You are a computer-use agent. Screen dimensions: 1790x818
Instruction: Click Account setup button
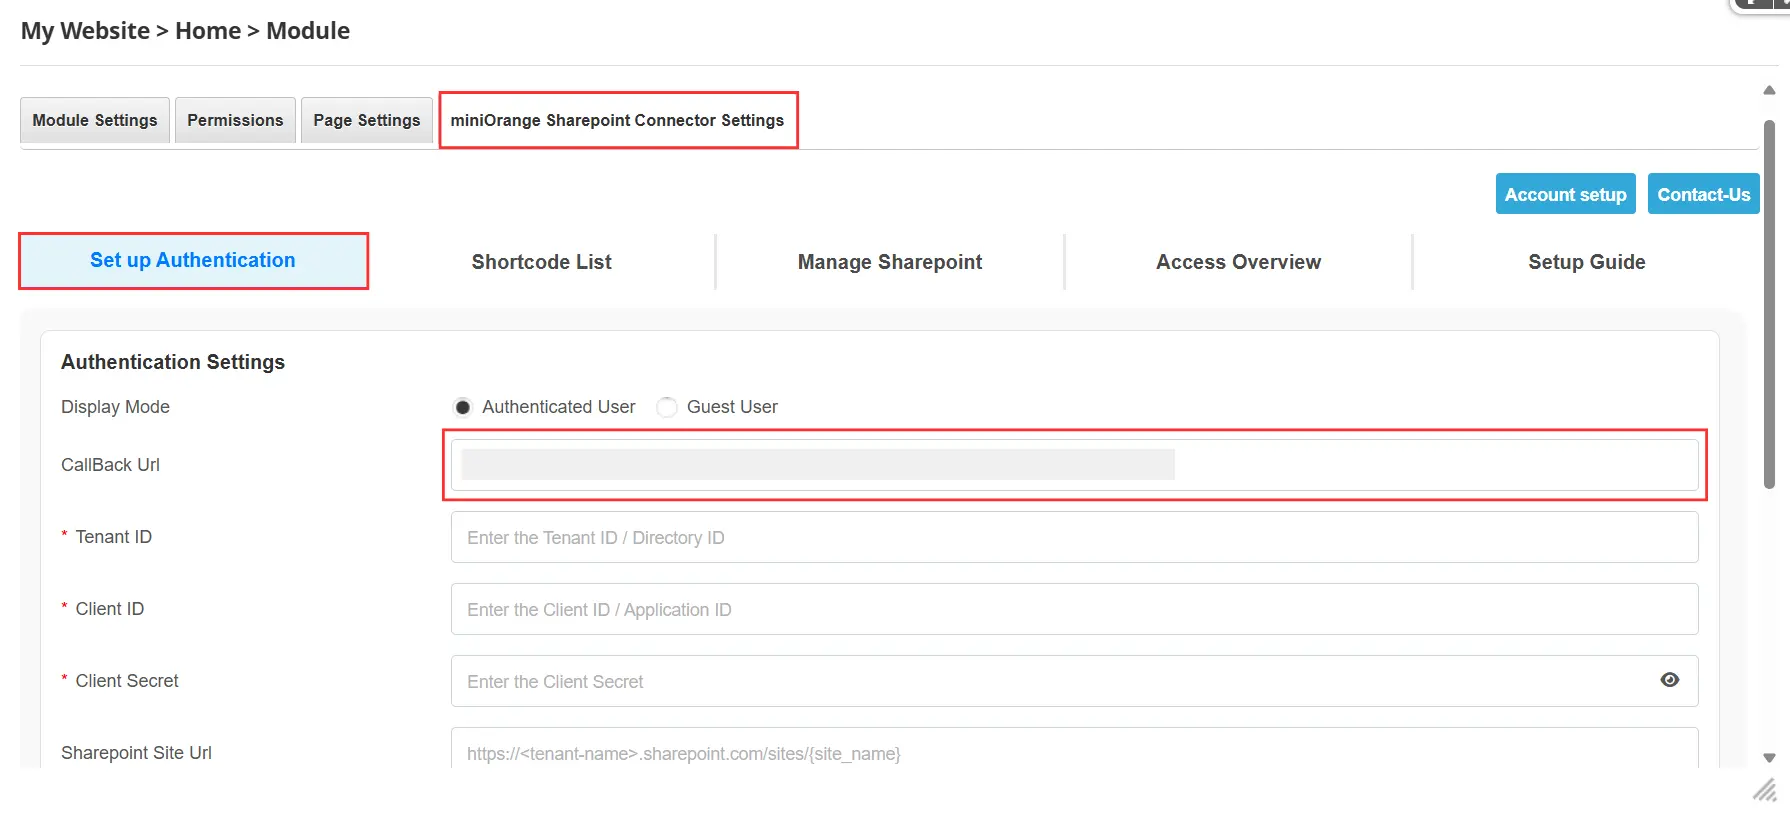(x=1566, y=194)
